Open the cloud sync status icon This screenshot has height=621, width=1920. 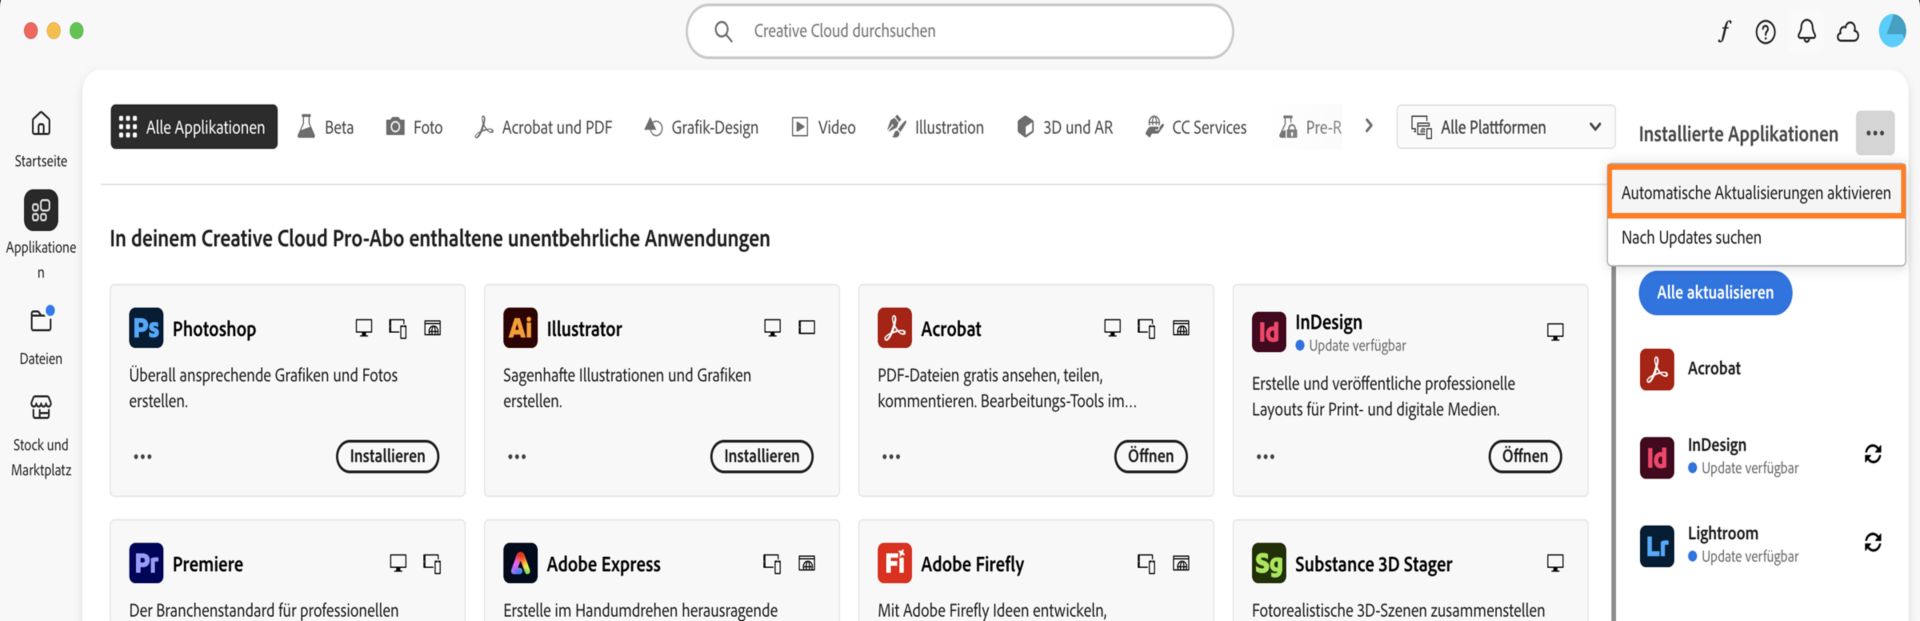[1848, 32]
